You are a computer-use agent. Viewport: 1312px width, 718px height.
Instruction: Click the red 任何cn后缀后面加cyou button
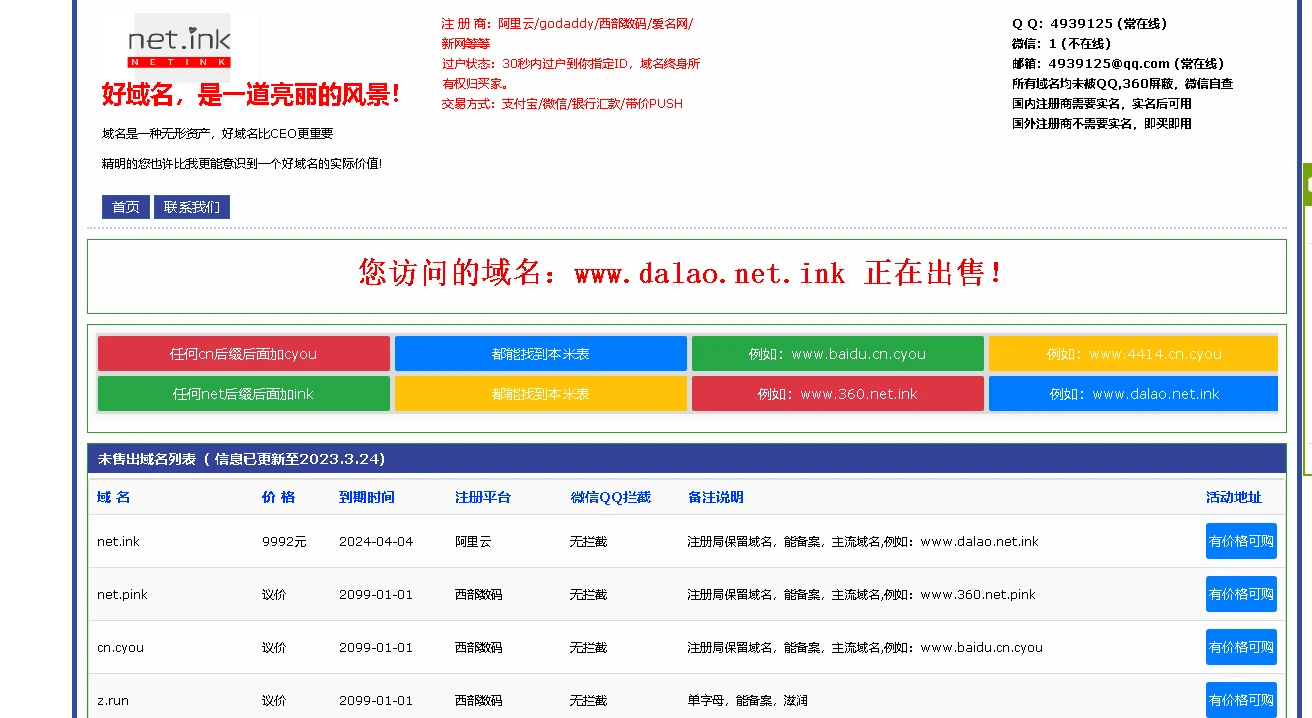pos(243,354)
